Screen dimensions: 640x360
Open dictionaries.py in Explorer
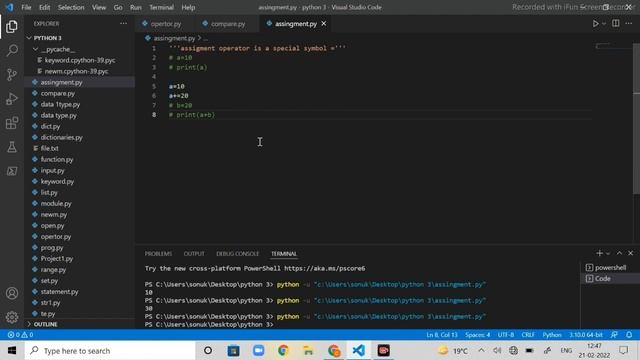pos(80,137)
